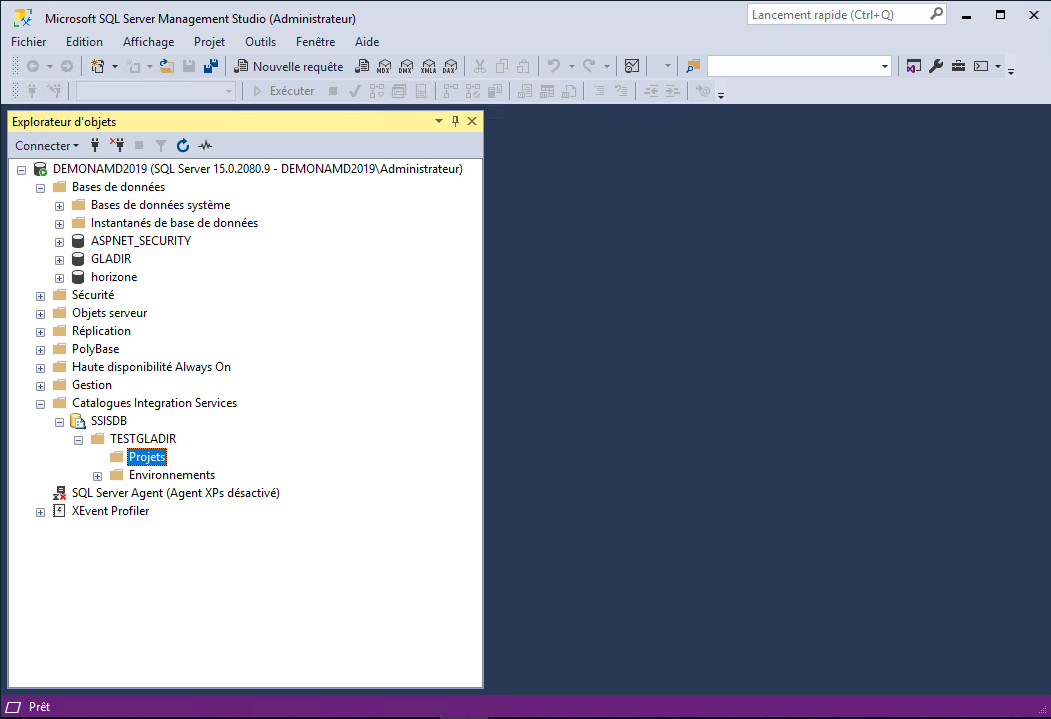Image resolution: width=1051 pixels, height=719 pixels.
Task: Open the Activity Monitor icon in Explorer toolbar
Action: click(x=205, y=145)
